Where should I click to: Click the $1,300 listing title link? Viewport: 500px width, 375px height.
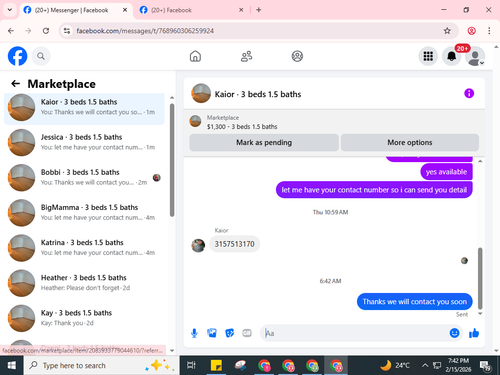[242, 127]
